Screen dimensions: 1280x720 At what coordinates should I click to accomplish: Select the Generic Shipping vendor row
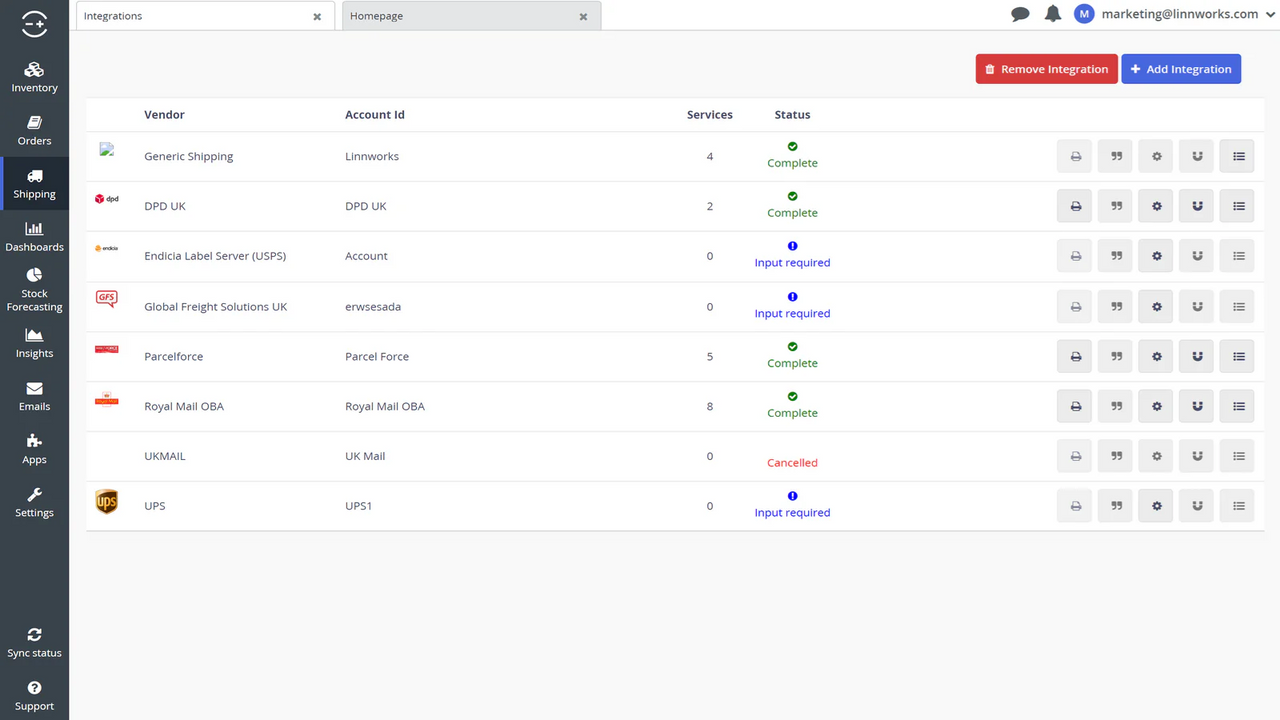[x=675, y=156]
